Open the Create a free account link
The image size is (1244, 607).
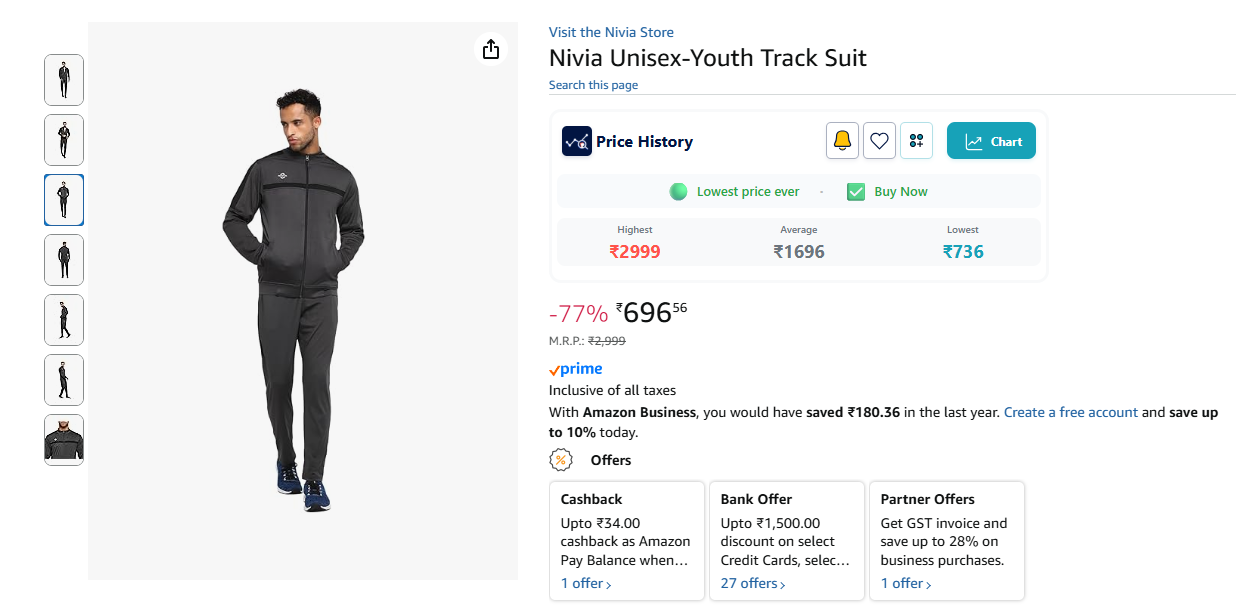coord(1070,412)
